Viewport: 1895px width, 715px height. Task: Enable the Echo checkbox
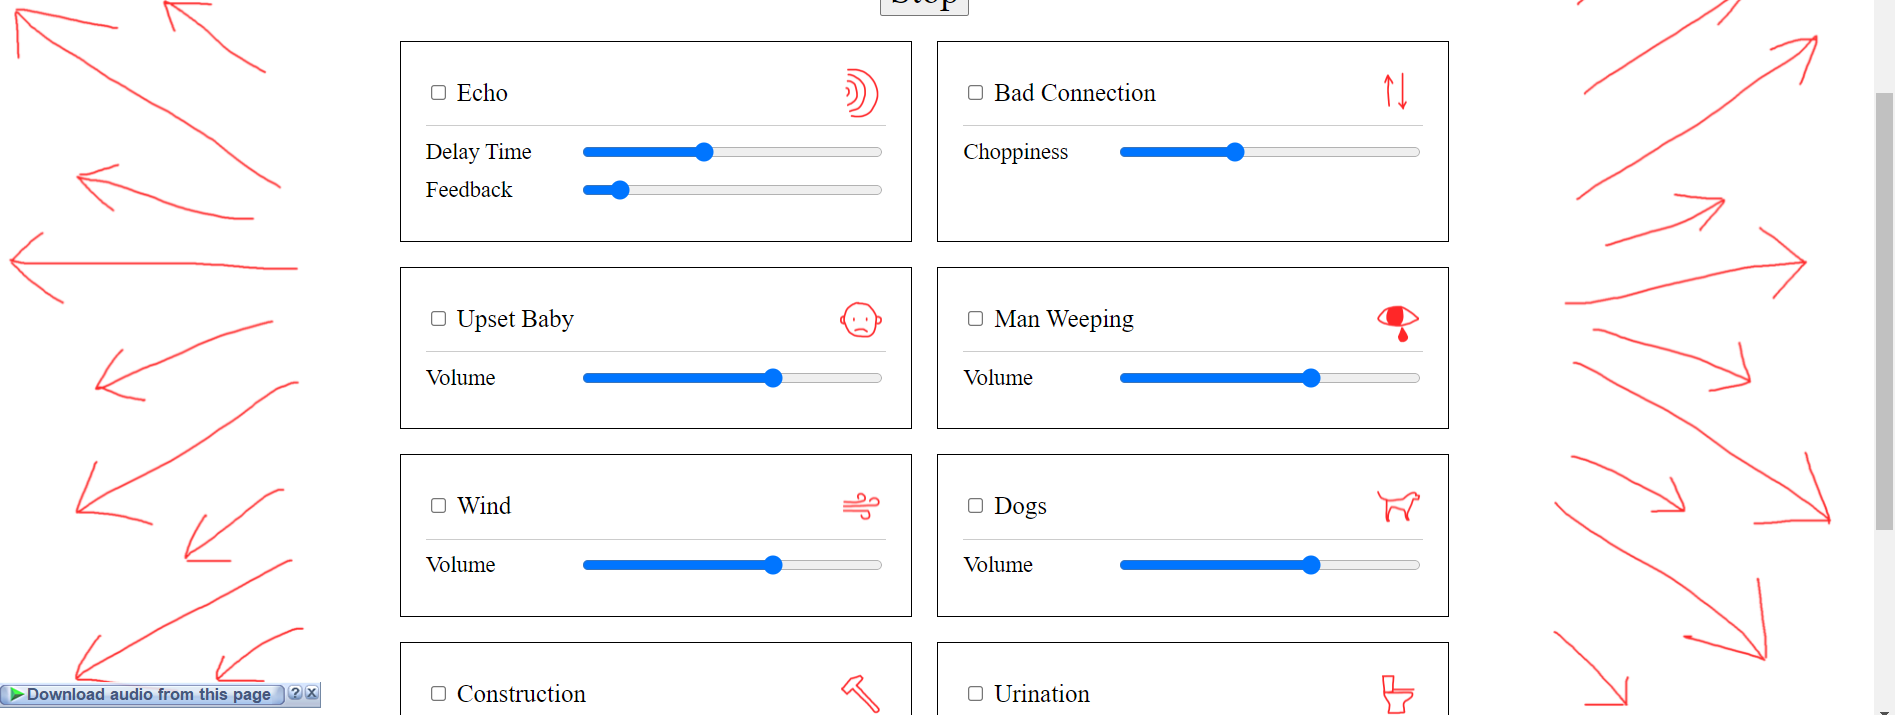pyautogui.click(x=438, y=93)
